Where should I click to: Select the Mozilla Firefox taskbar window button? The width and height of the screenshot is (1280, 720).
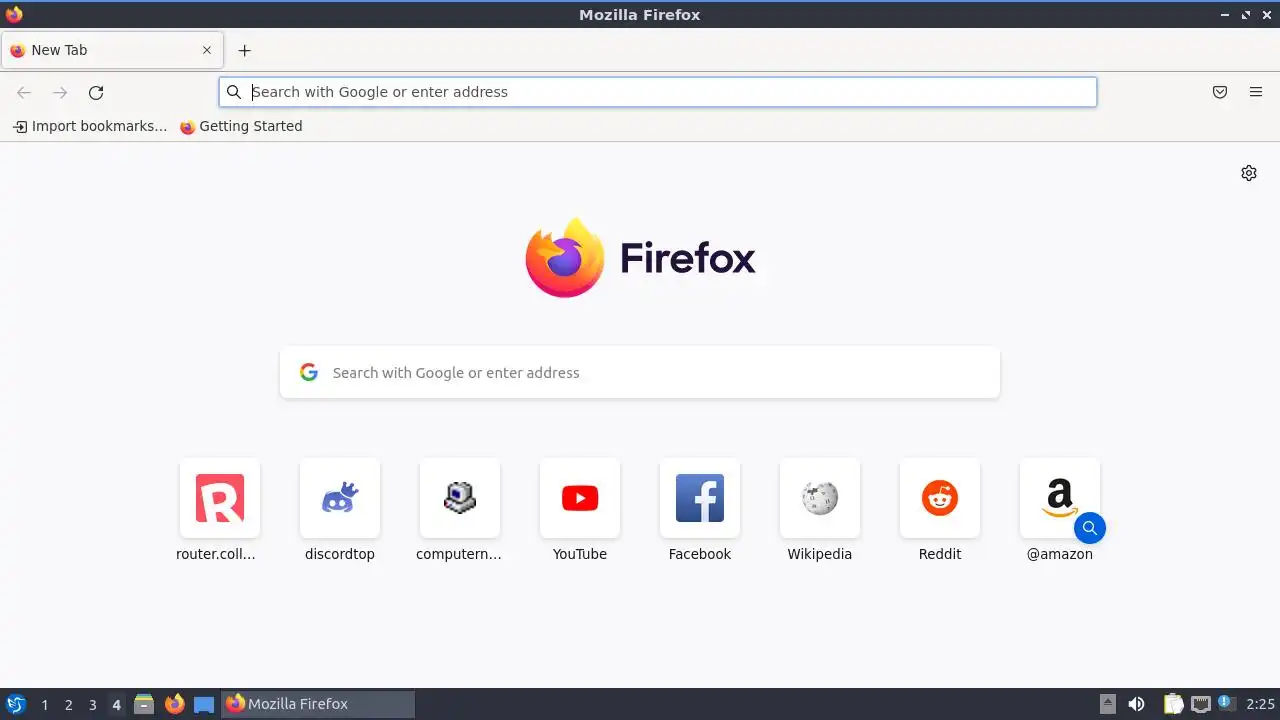click(x=318, y=704)
